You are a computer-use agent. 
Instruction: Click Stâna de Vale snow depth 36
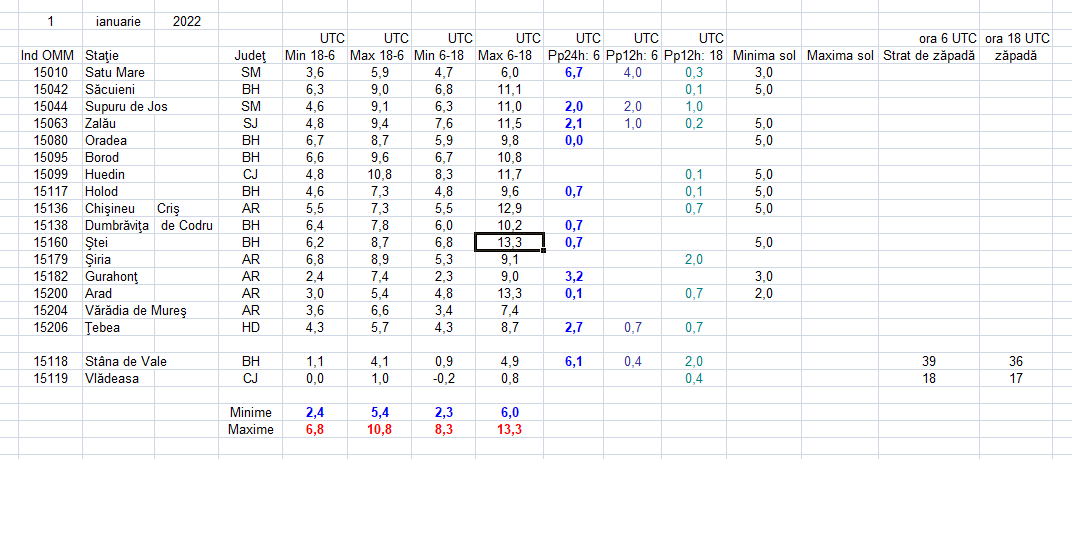click(x=1017, y=362)
